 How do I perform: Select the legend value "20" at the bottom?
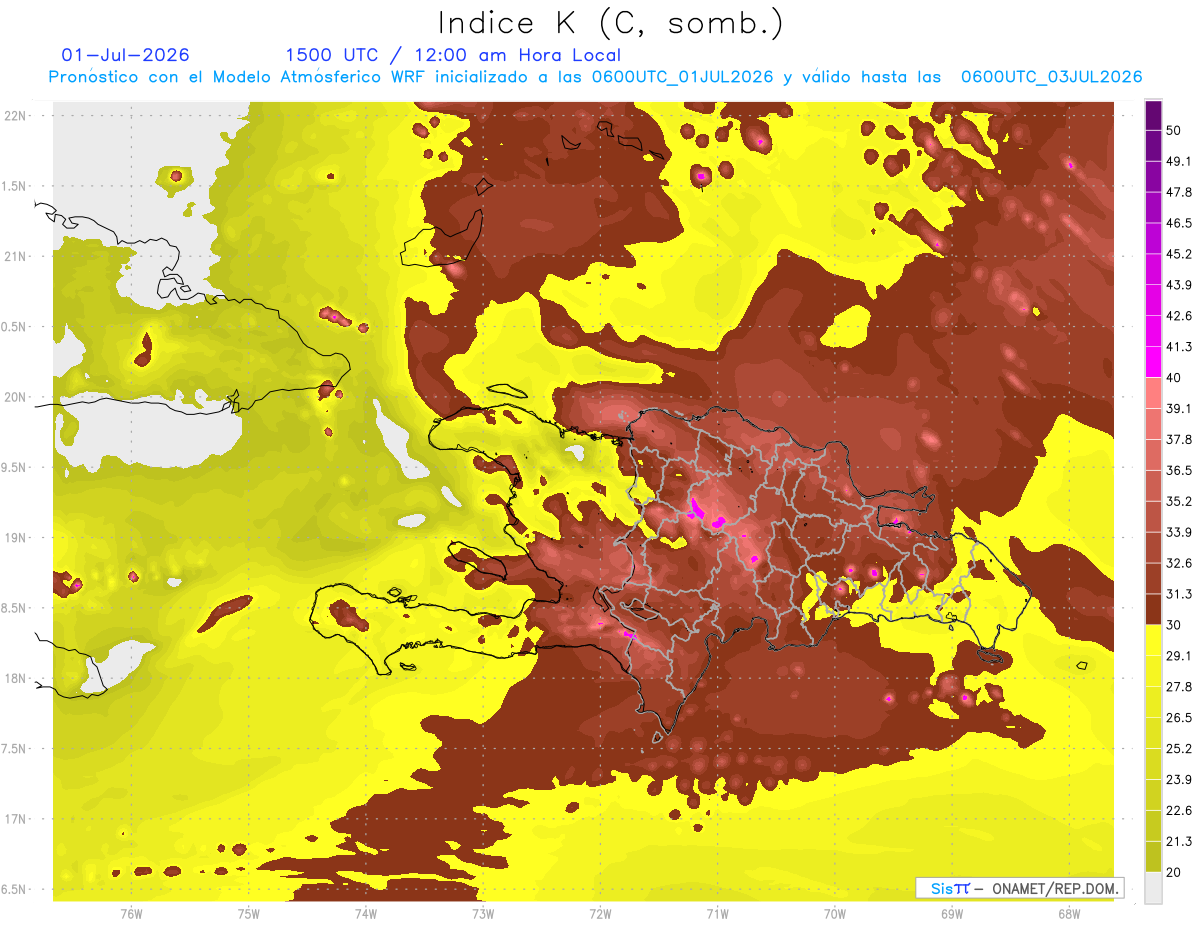1174,873
